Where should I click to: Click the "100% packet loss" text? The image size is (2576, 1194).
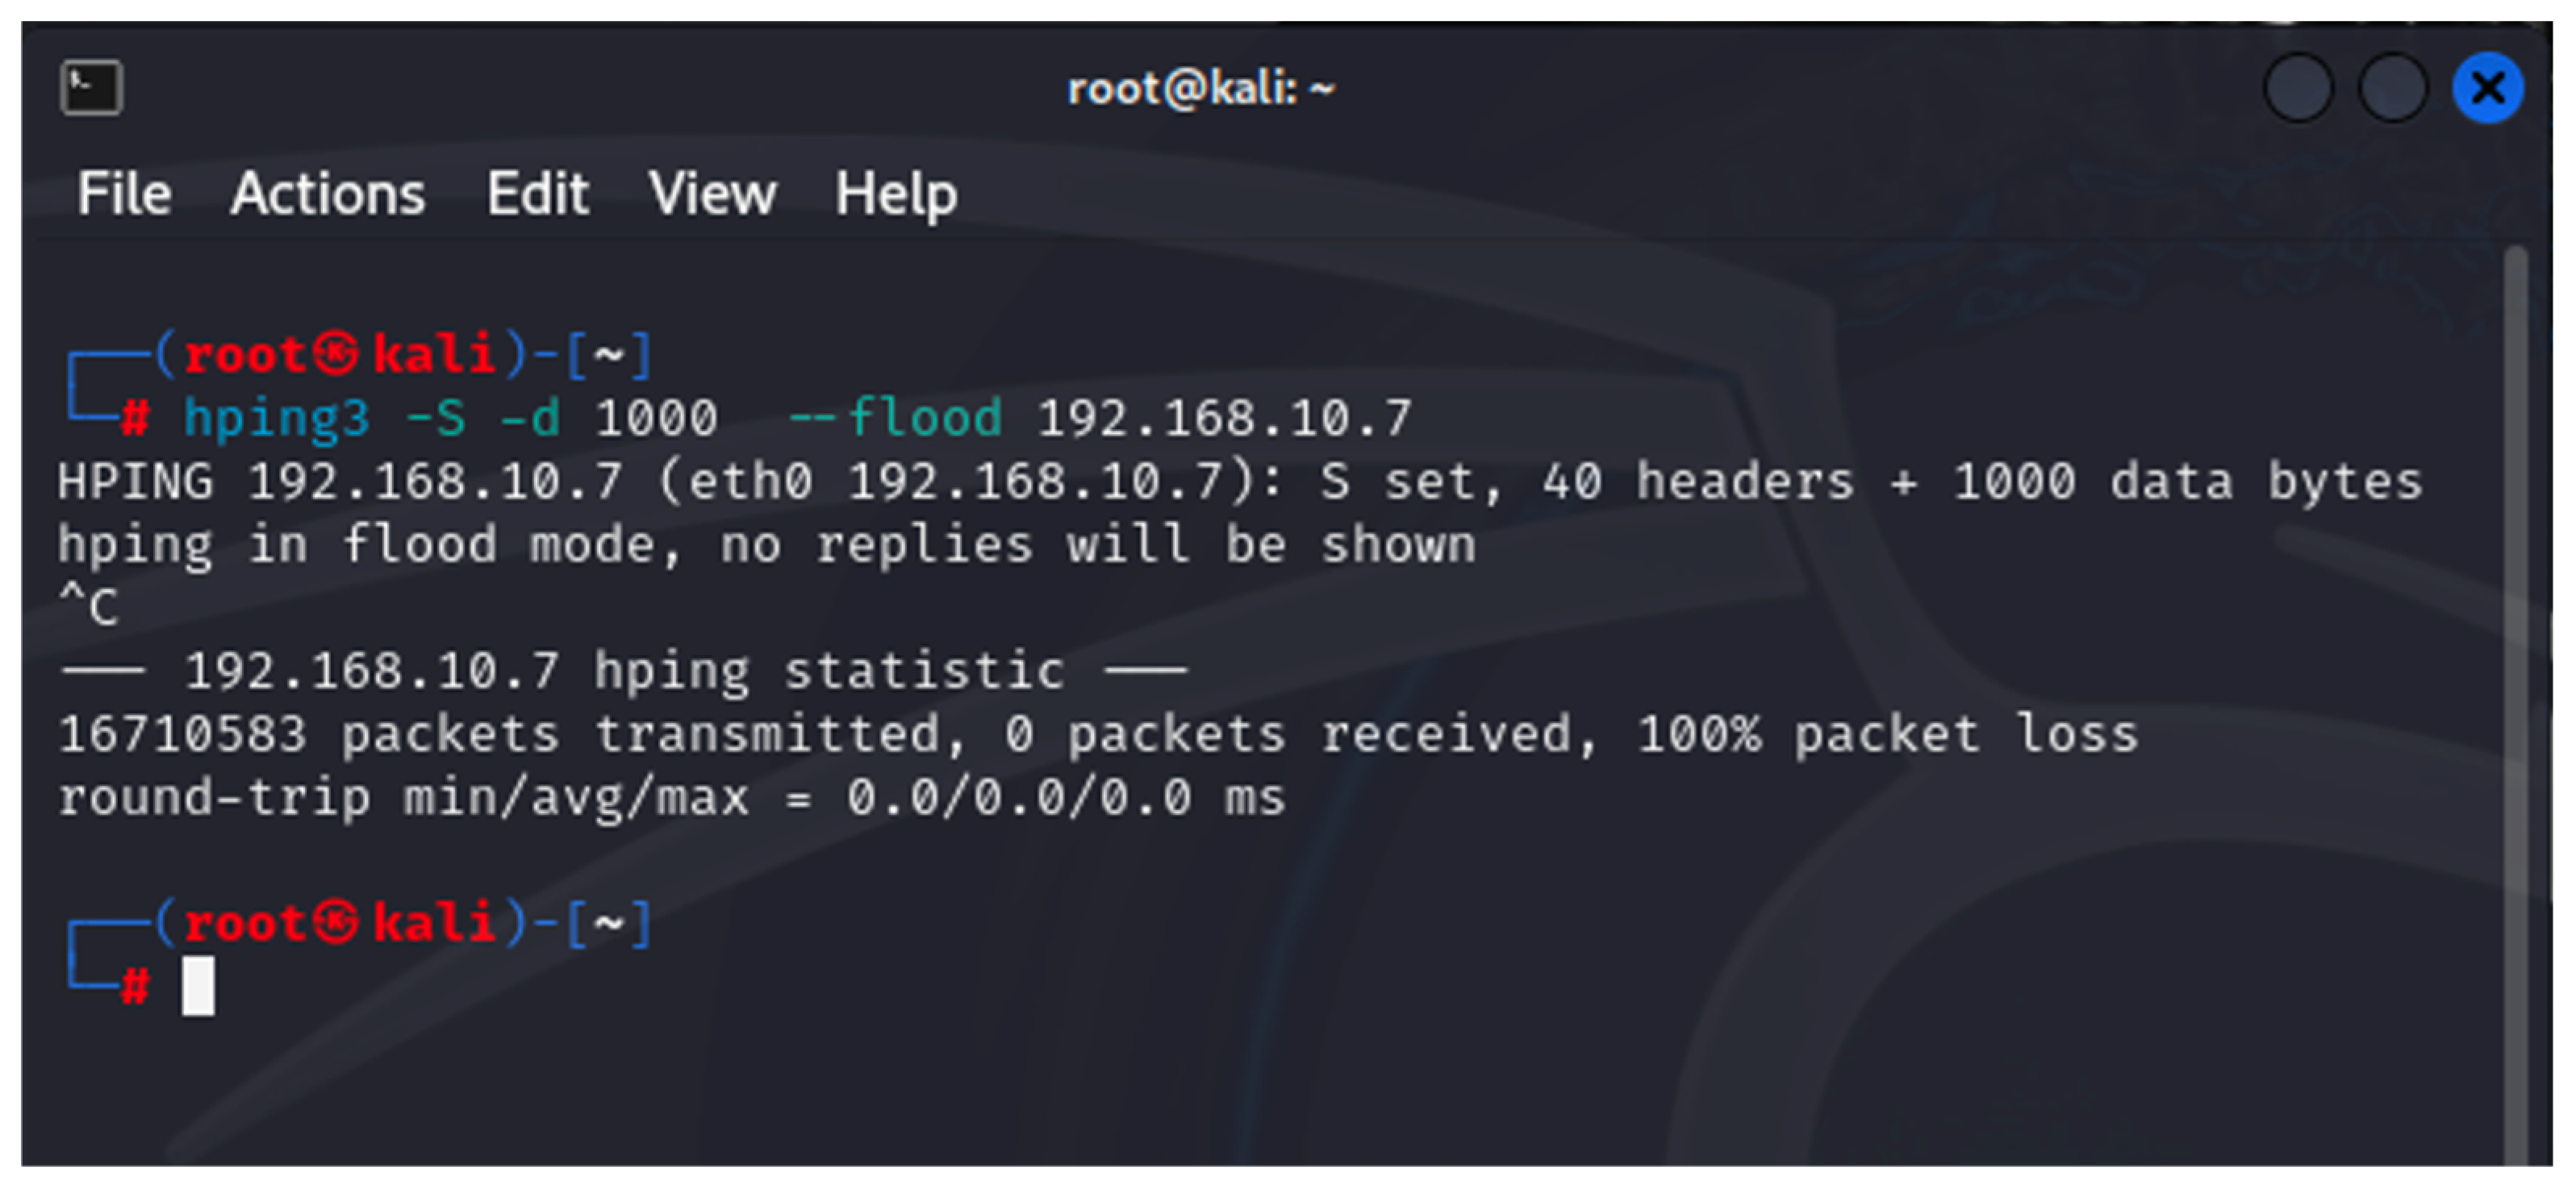pyautogui.click(x=1887, y=735)
